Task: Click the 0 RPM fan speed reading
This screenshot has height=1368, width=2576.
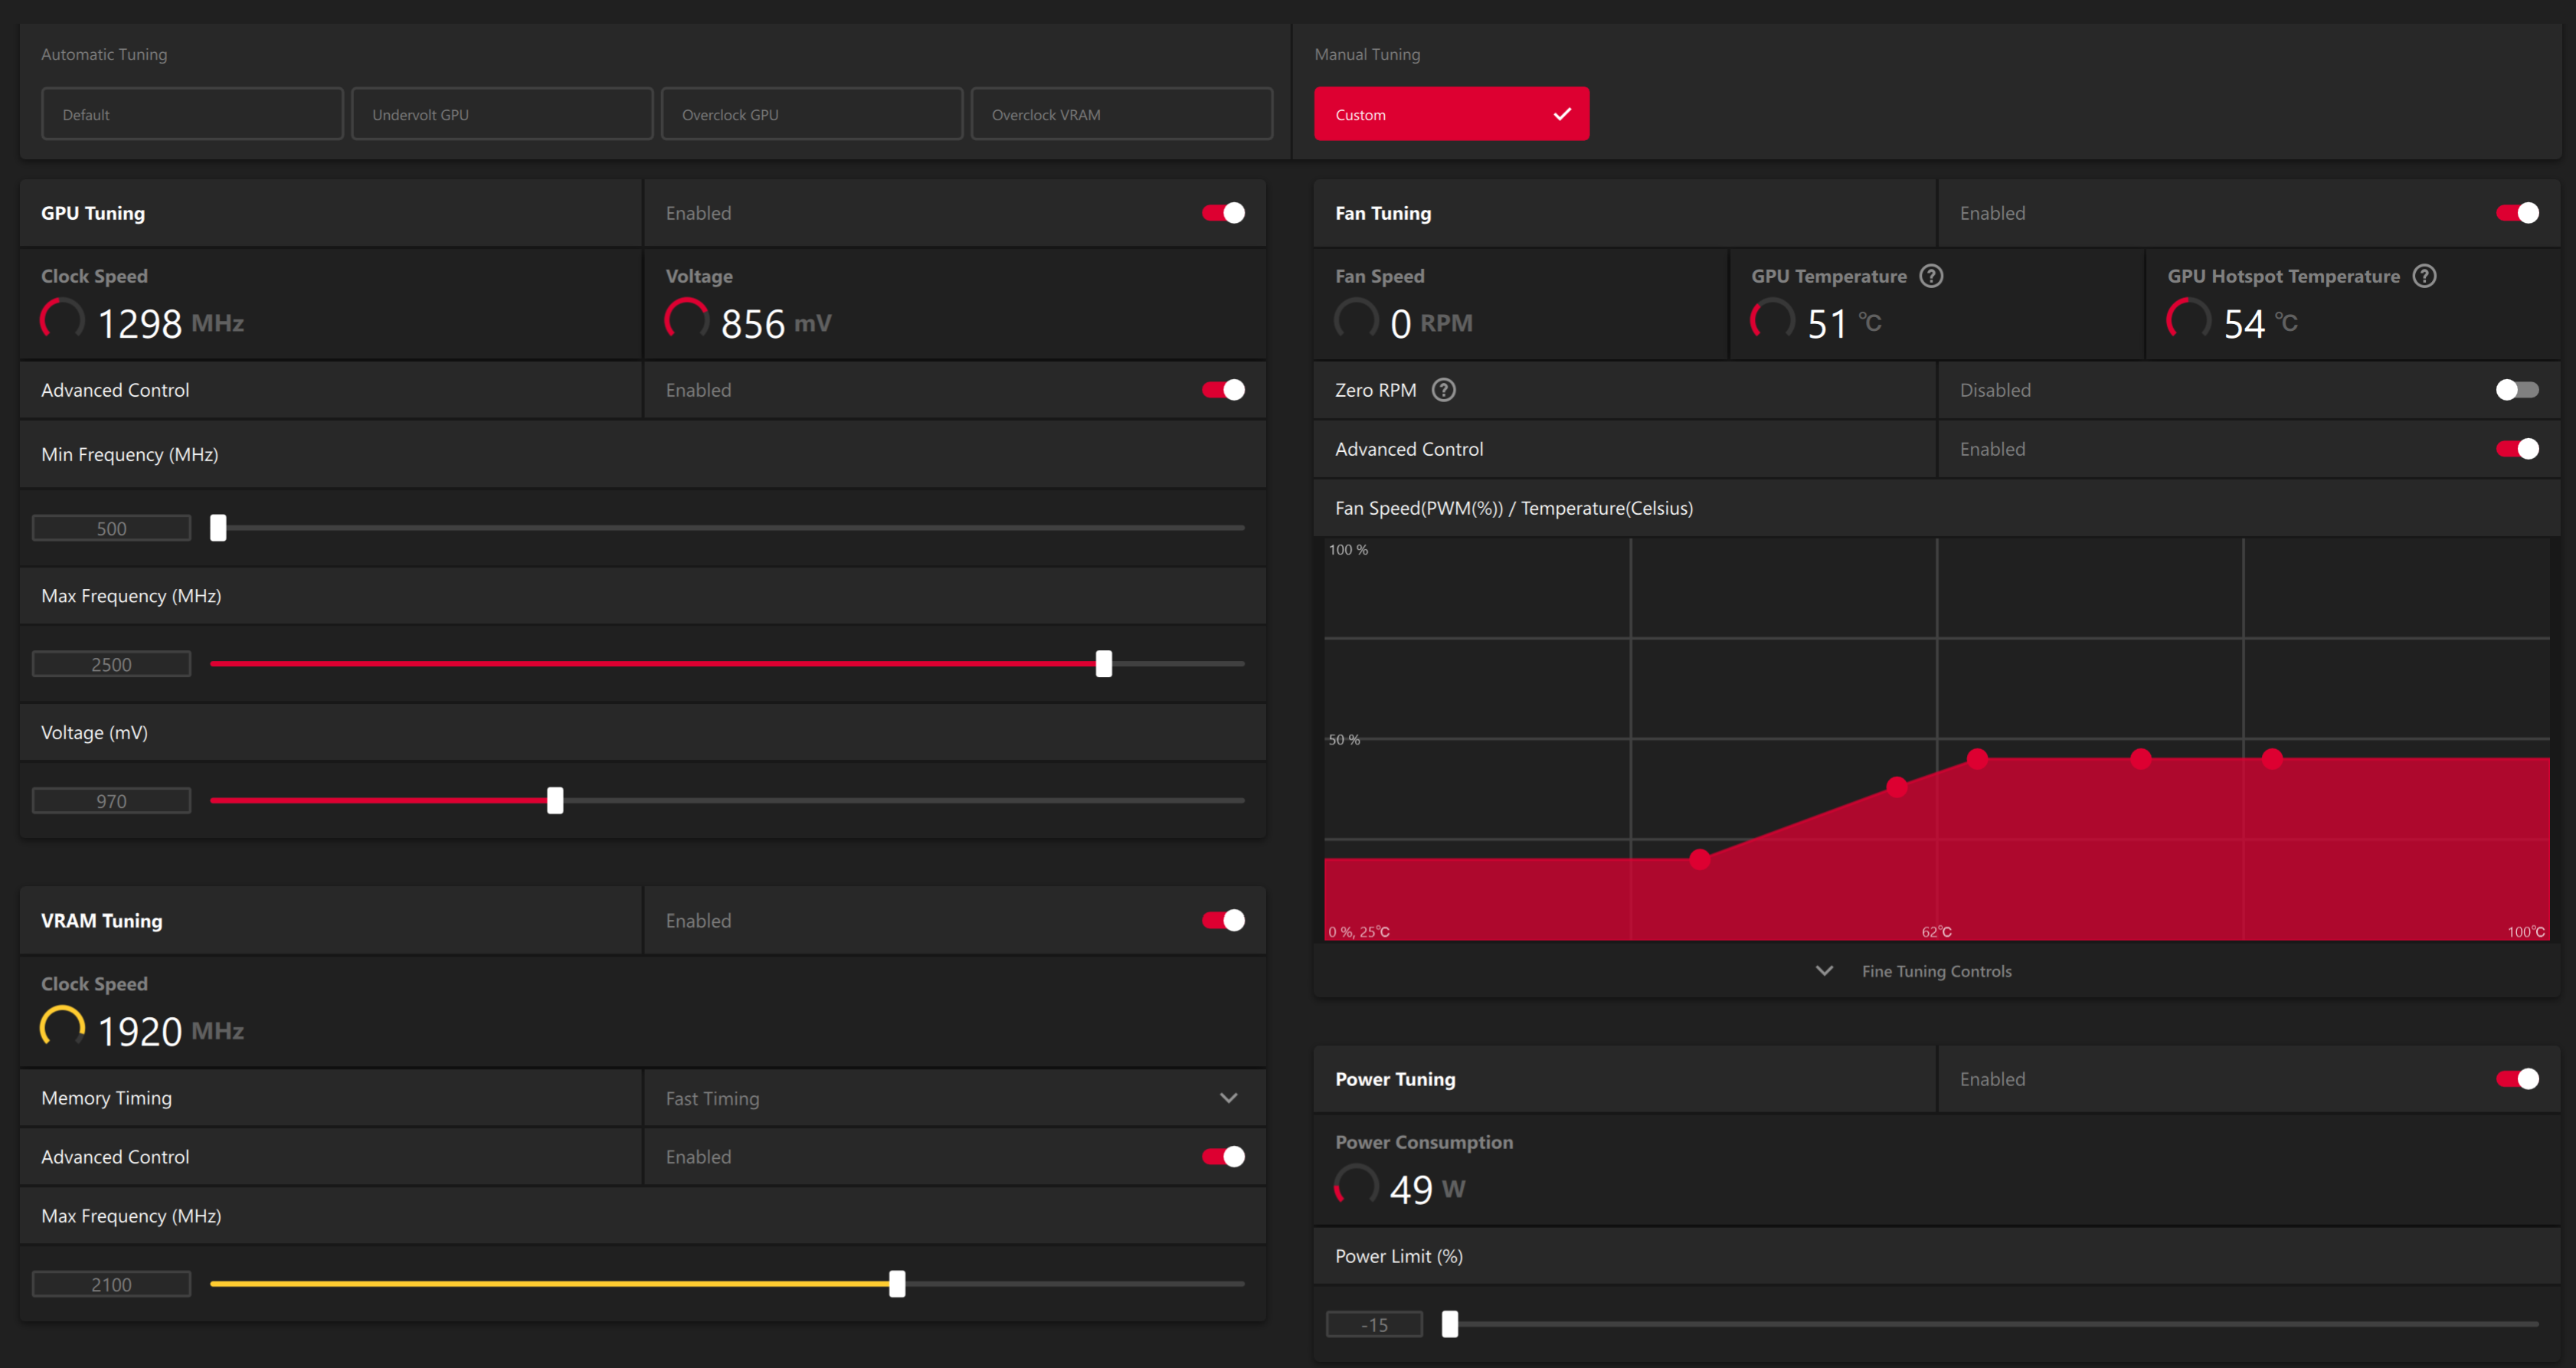Action: (x=1431, y=323)
